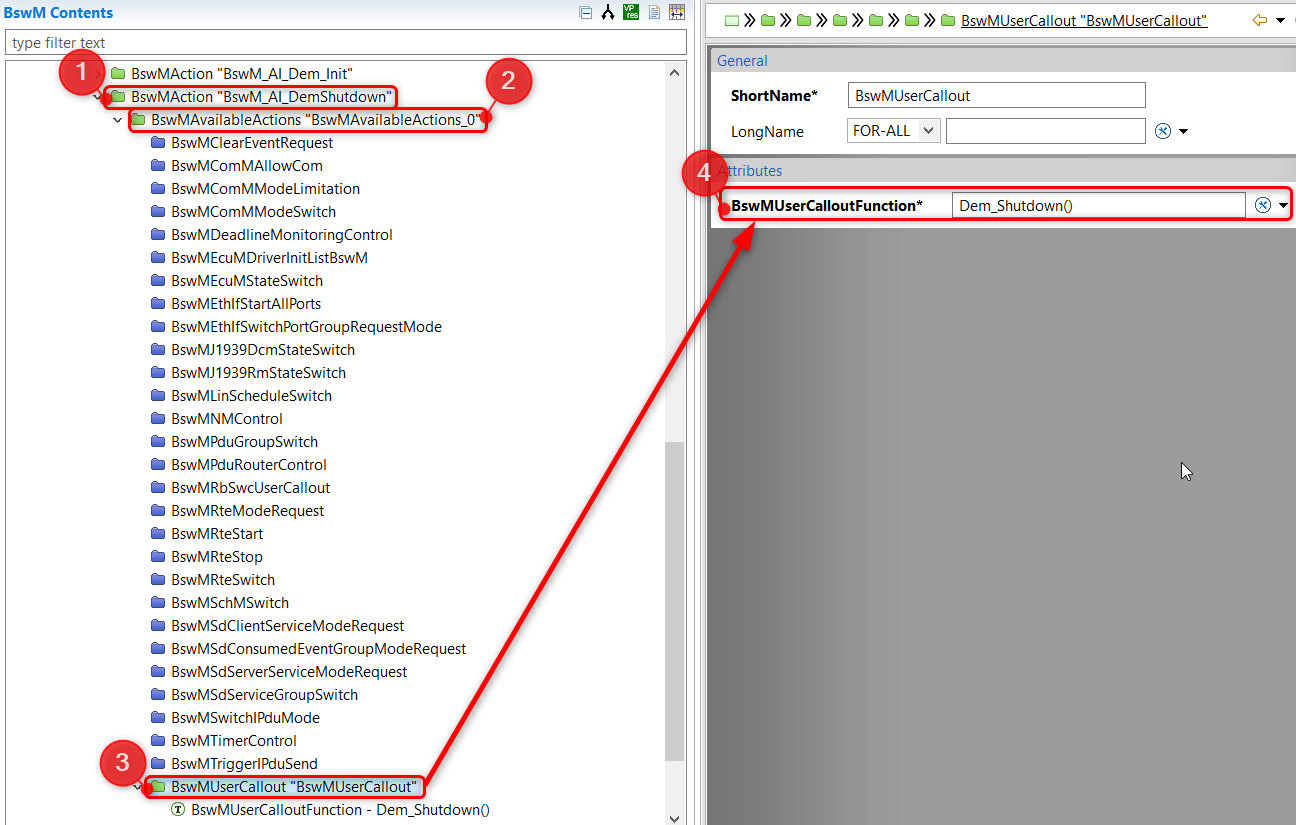
Task: Click the document page toolbar icon
Action: pos(654,13)
